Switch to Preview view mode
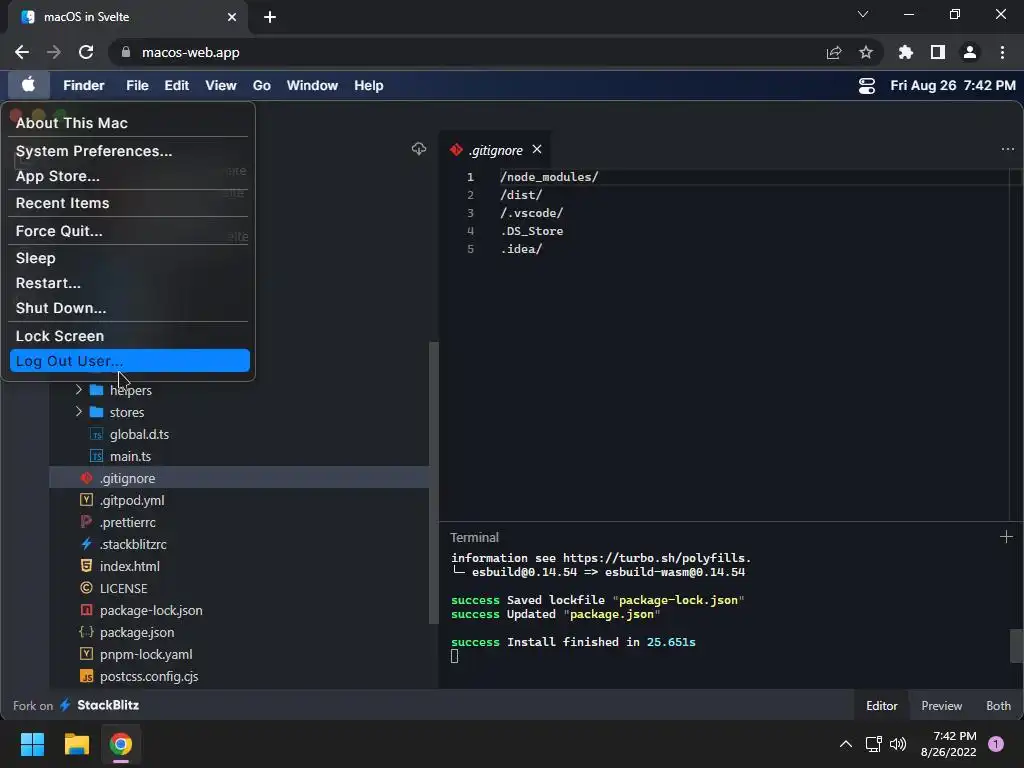 tap(941, 705)
